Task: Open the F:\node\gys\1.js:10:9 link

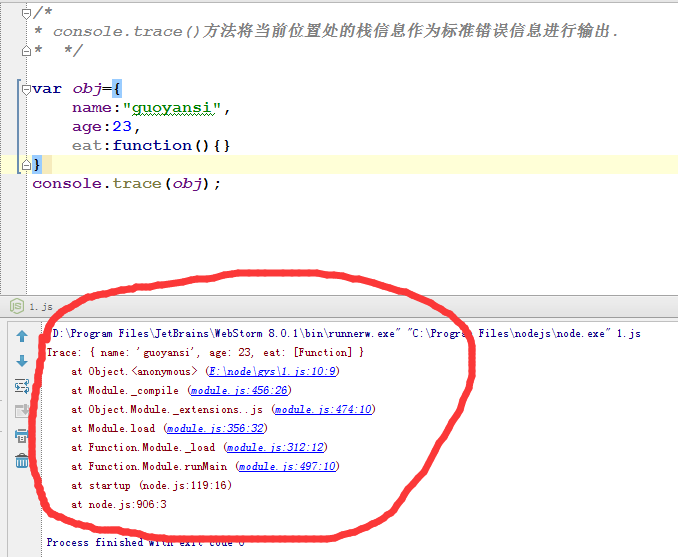Action: (271, 371)
